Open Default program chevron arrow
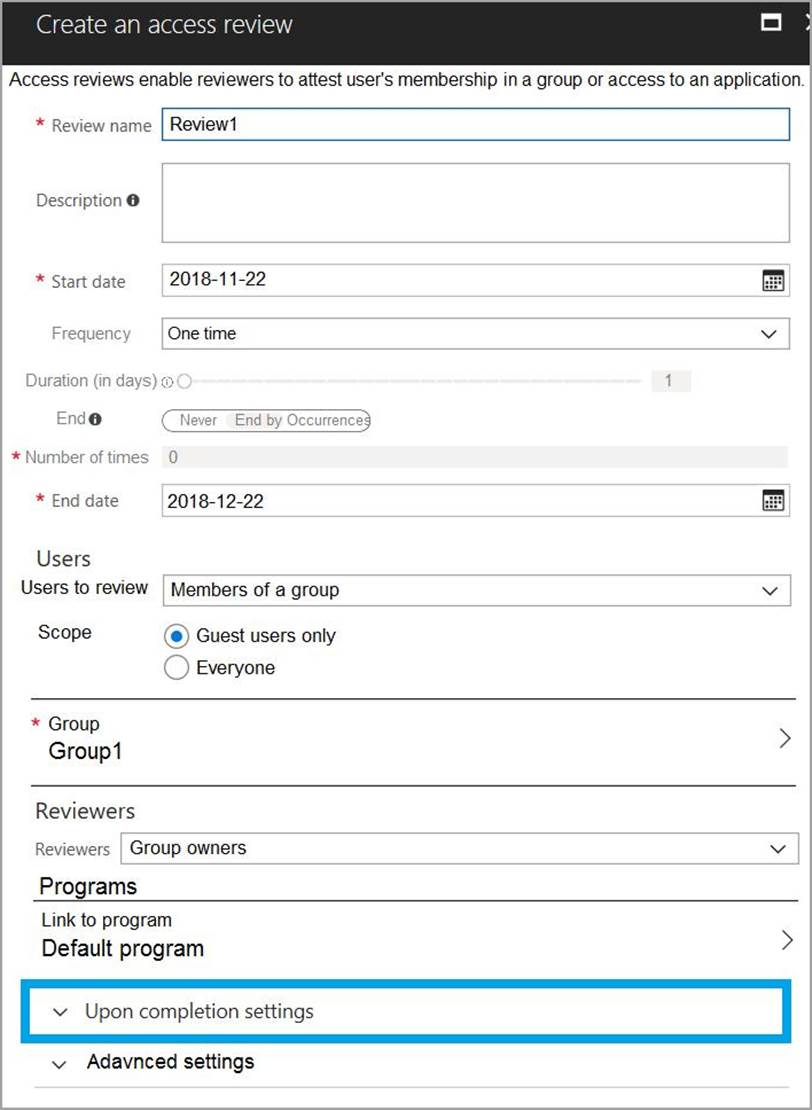The image size is (812, 1110). click(787, 940)
